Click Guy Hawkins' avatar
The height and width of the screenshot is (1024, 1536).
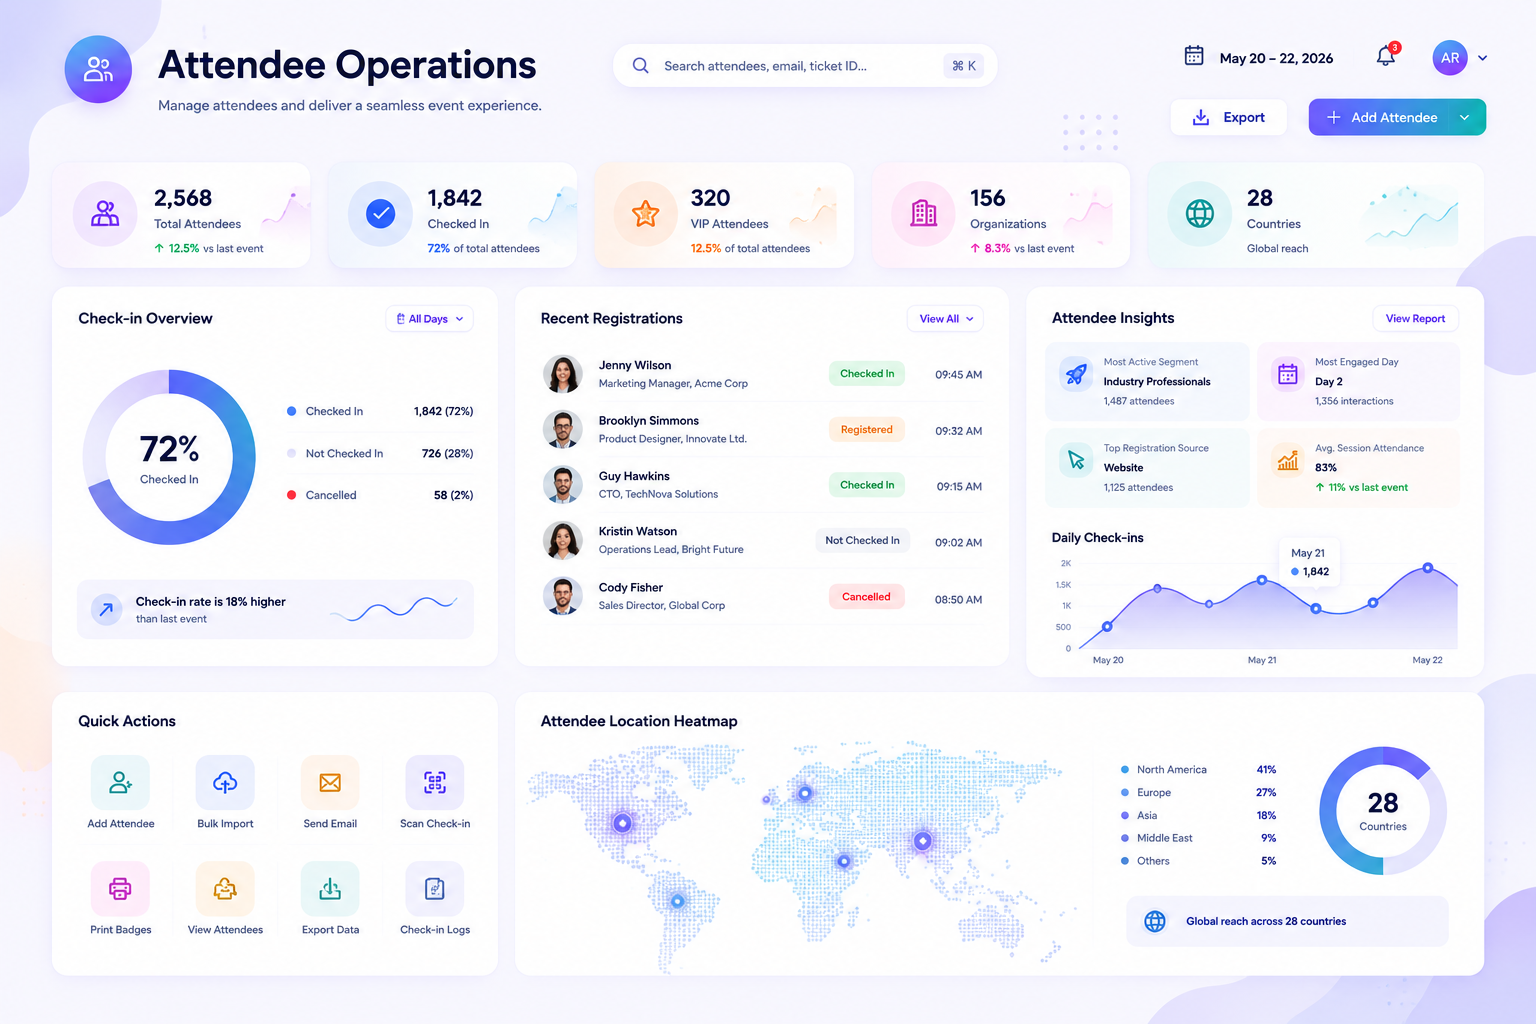pos(563,485)
